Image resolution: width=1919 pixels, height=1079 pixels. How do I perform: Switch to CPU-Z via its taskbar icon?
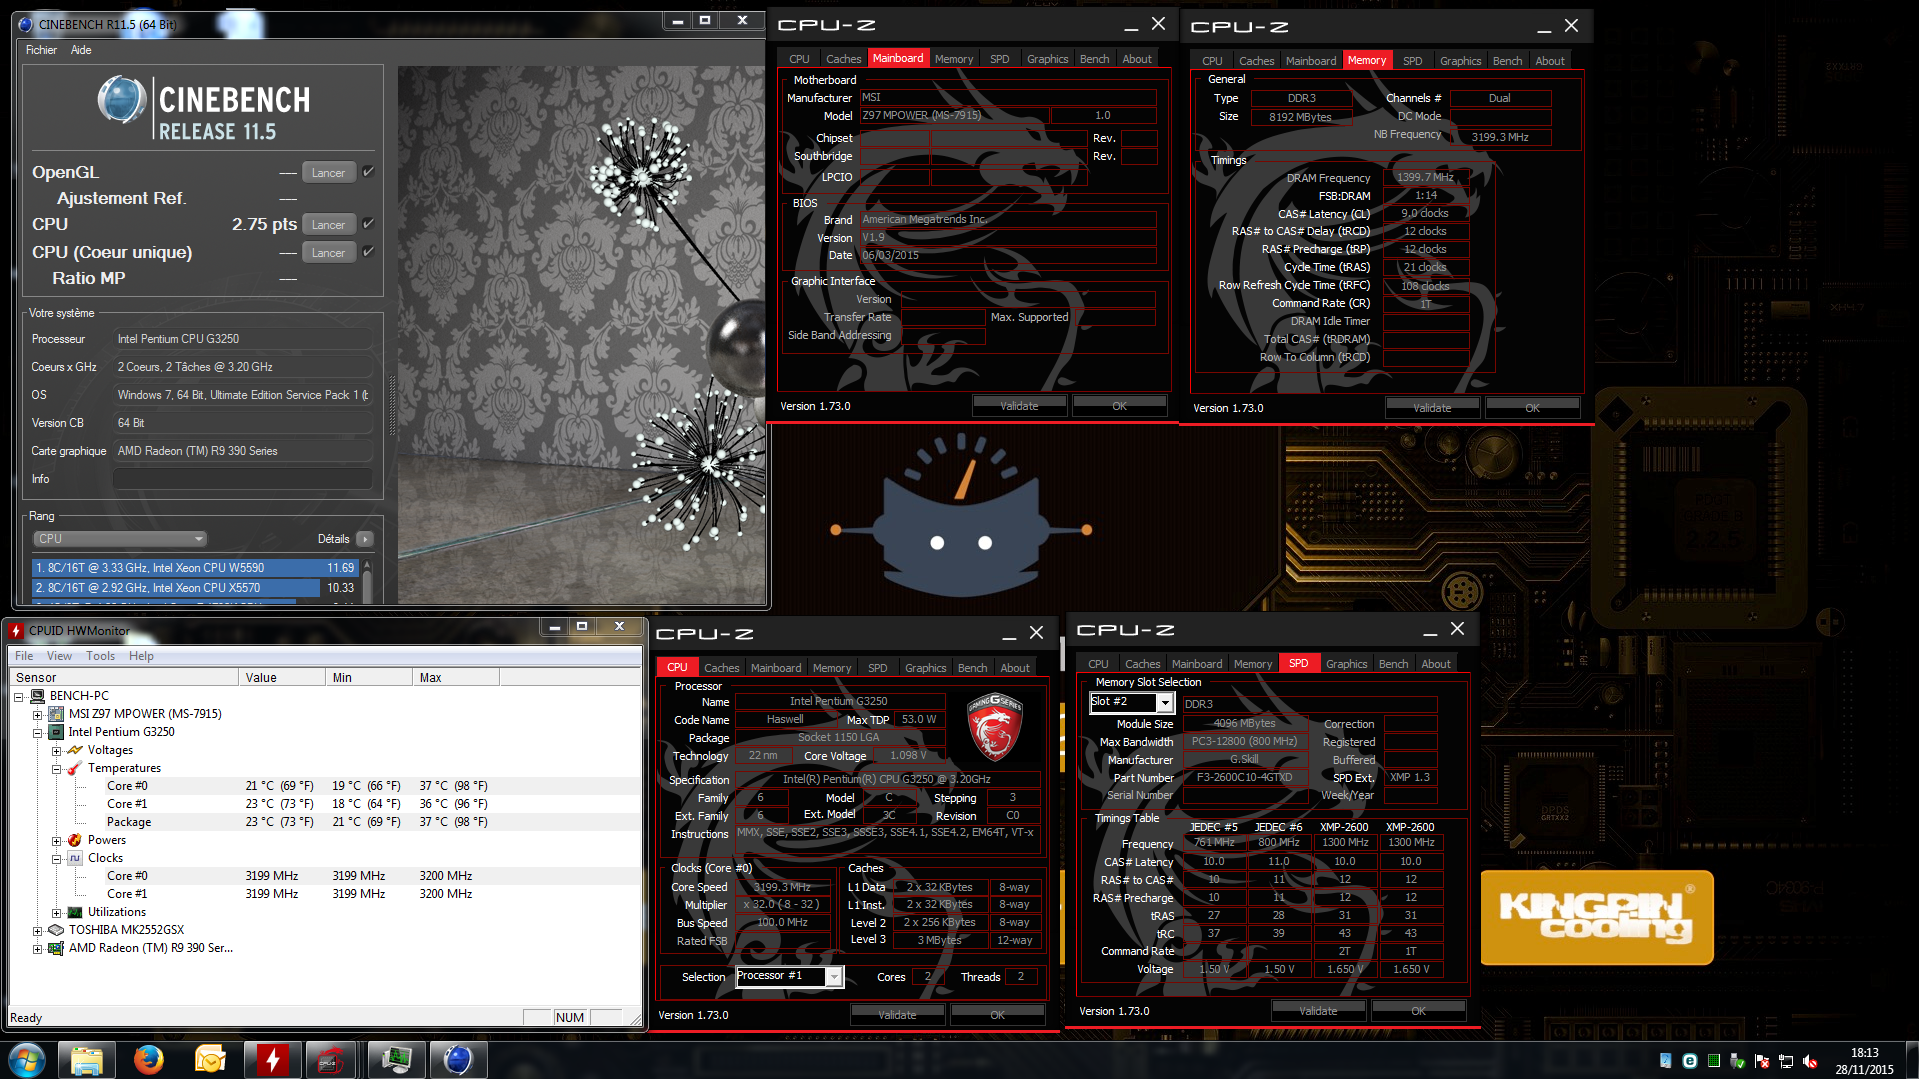click(x=333, y=1059)
